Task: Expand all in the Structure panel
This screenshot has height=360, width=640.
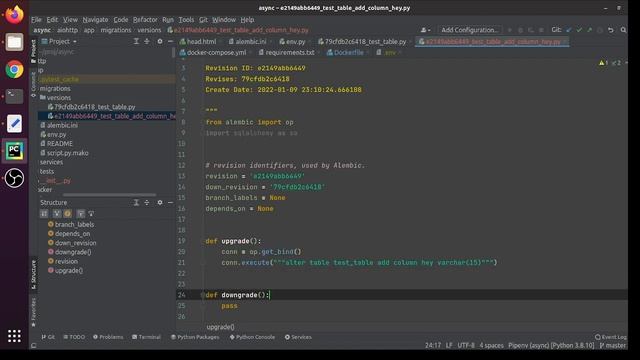Action: click(136, 202)
